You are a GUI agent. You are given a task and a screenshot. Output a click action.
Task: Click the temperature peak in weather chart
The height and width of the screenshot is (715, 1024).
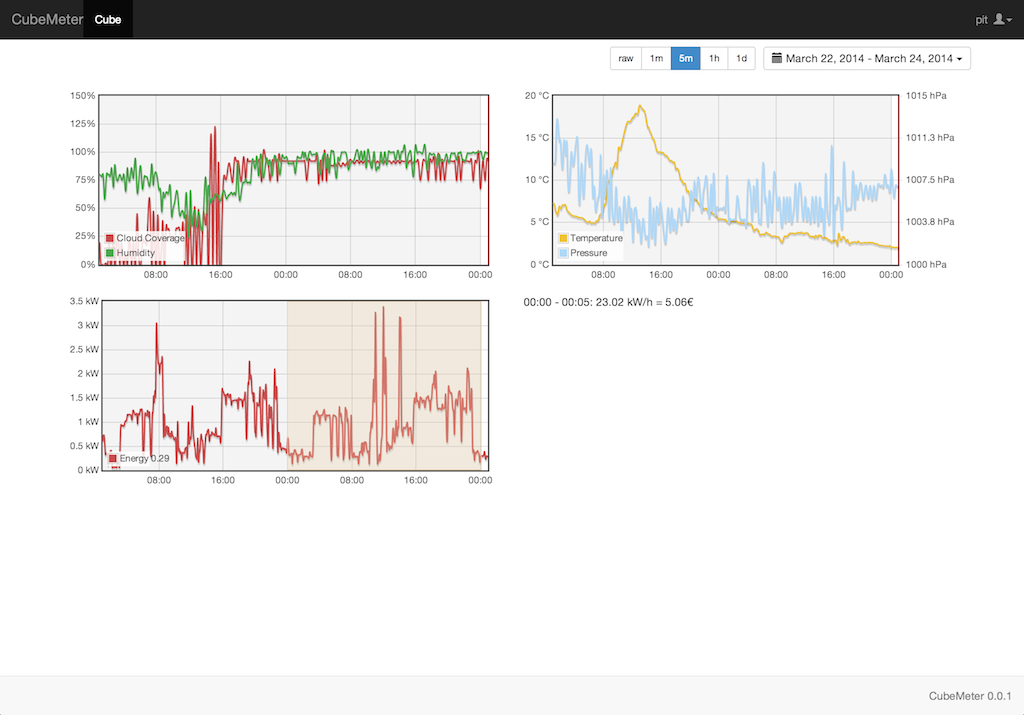(641, 106)
